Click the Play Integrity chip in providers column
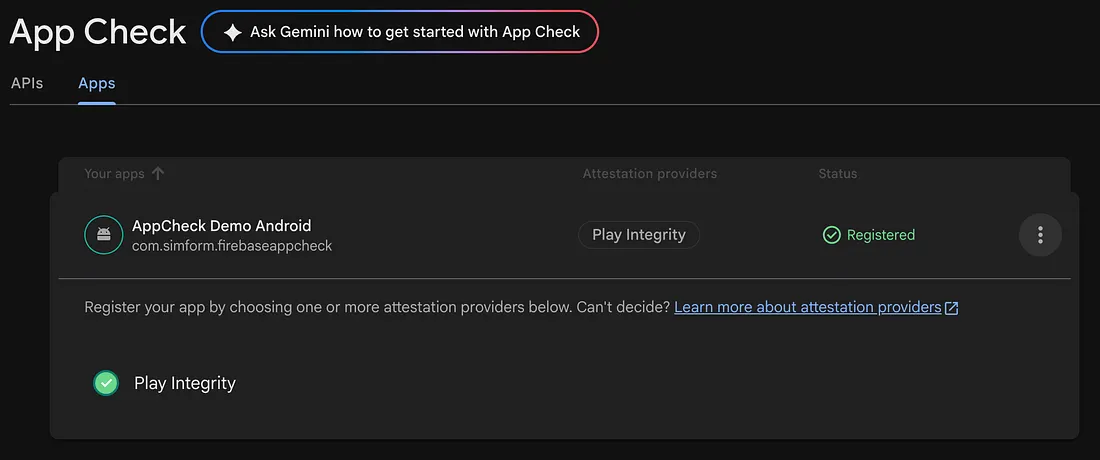Screen dimensions: 1100x460 638,235
